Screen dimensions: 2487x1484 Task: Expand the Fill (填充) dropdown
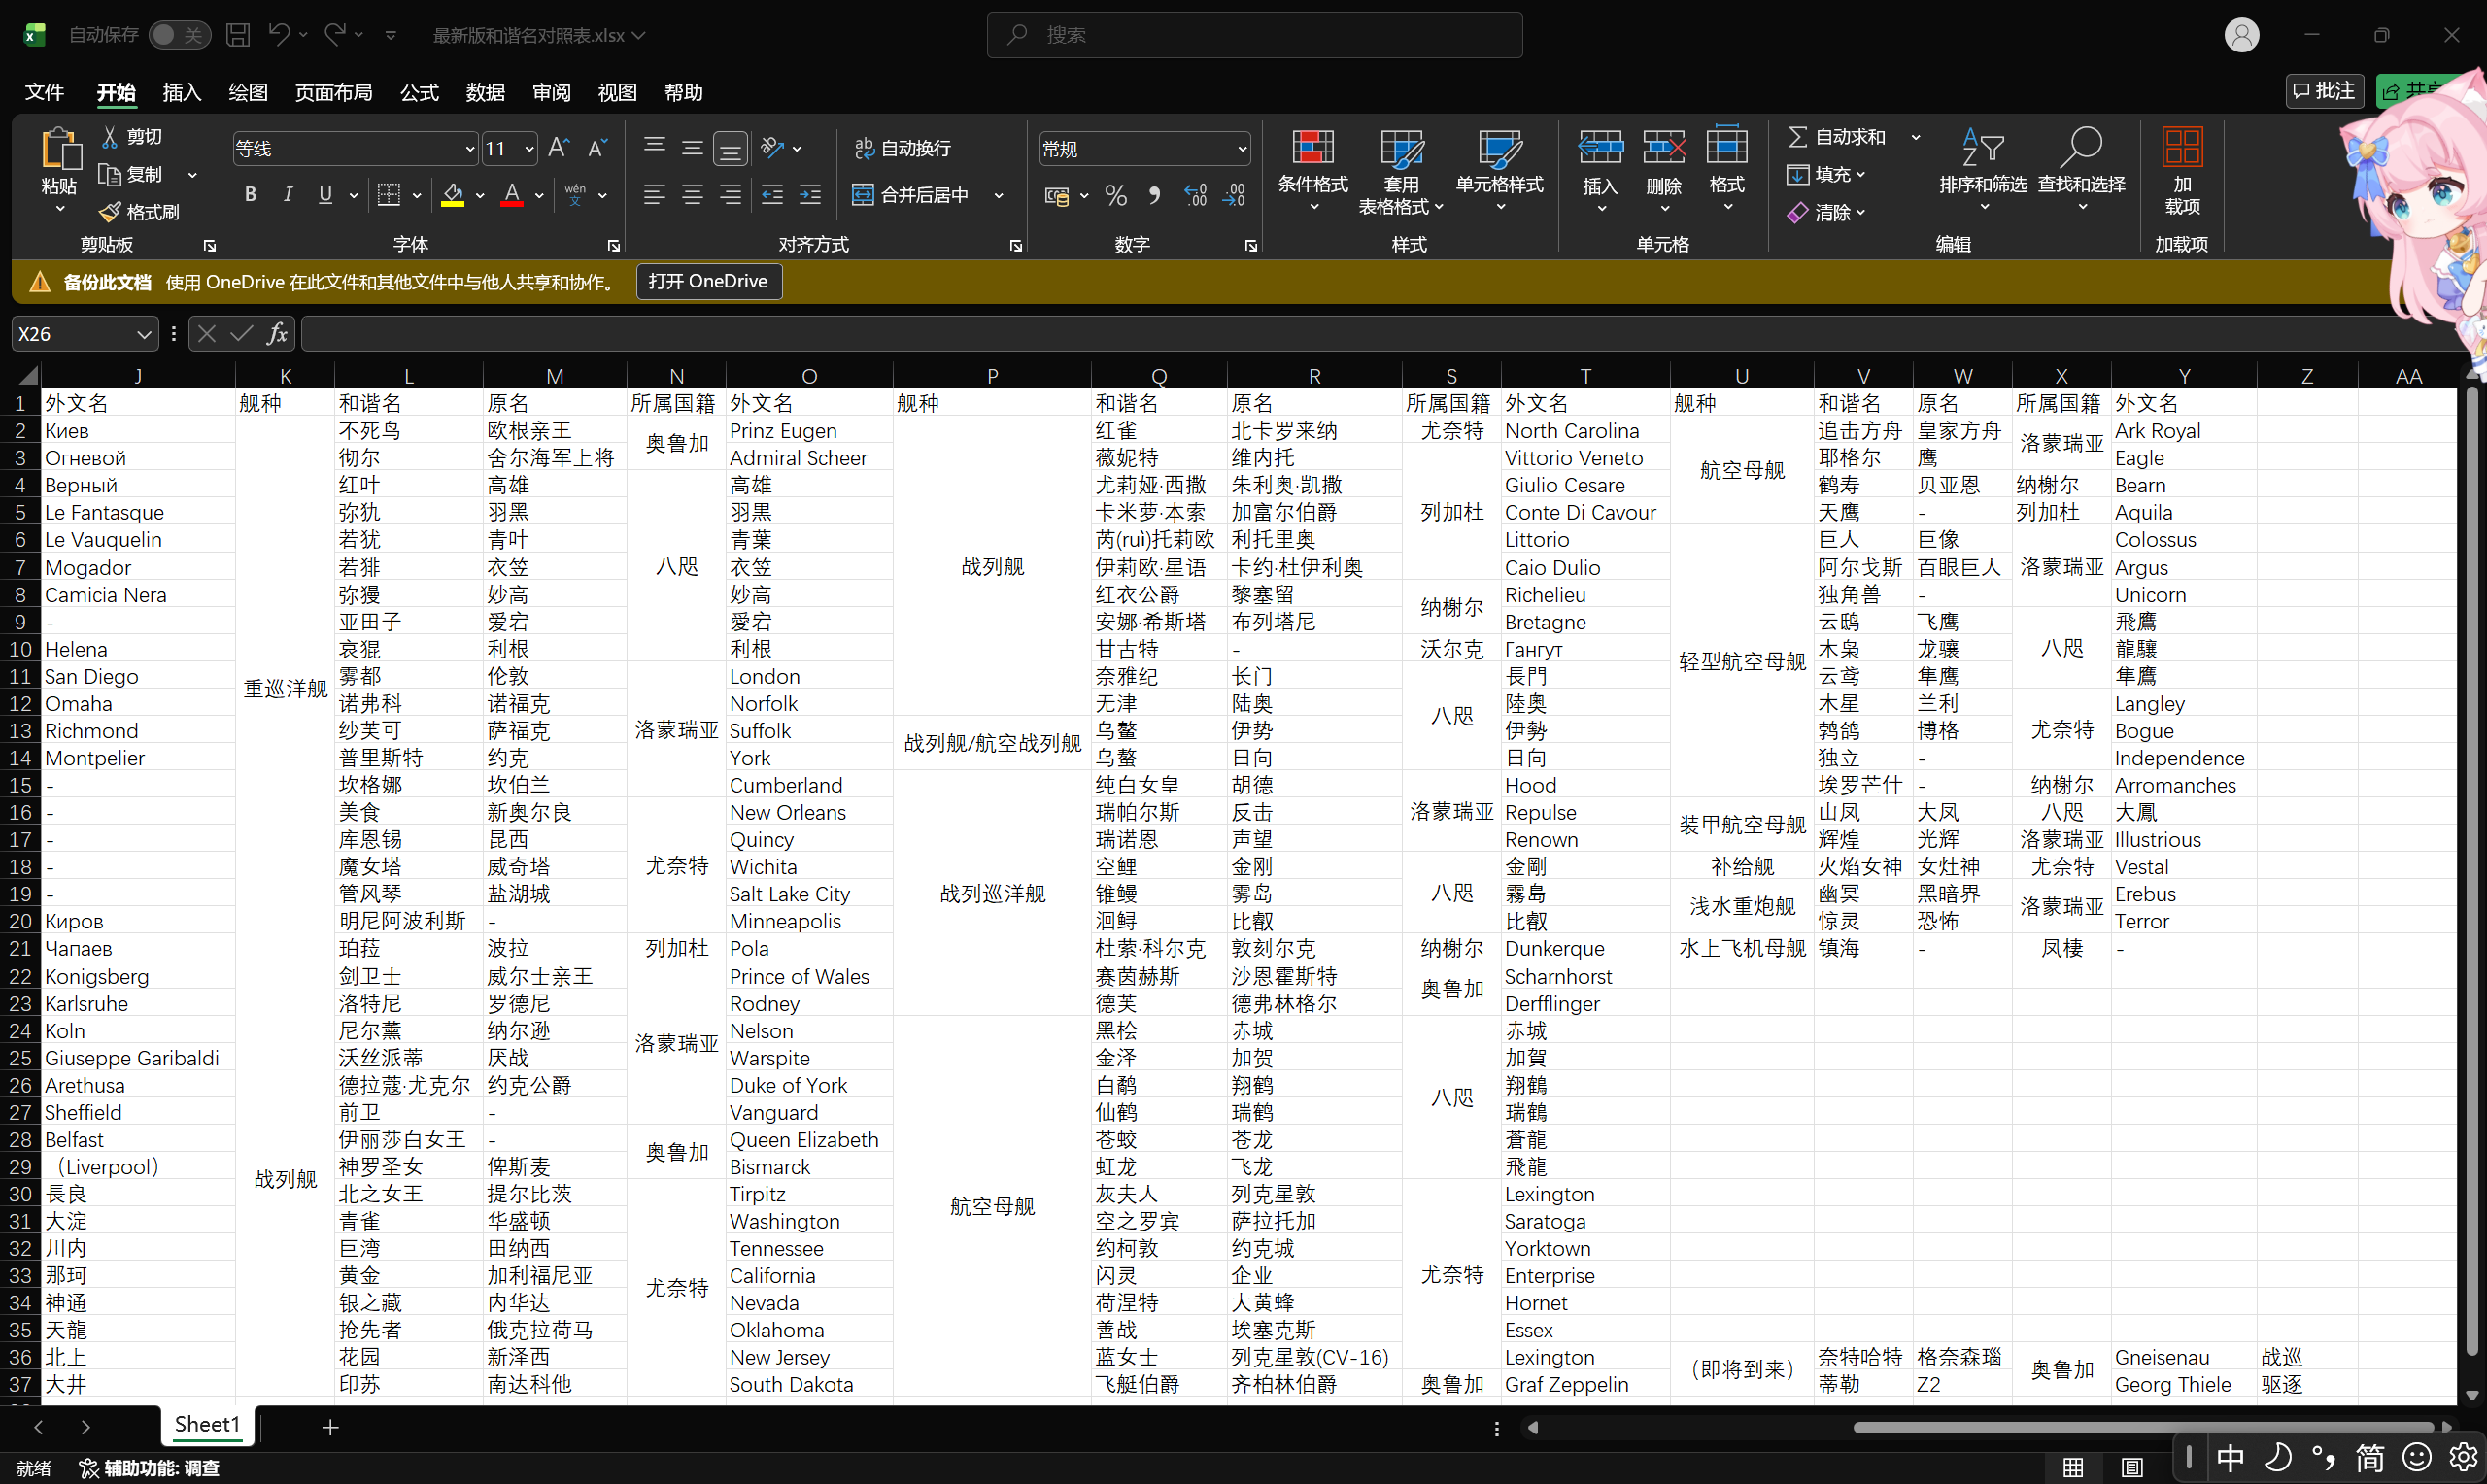(1861, 175)
